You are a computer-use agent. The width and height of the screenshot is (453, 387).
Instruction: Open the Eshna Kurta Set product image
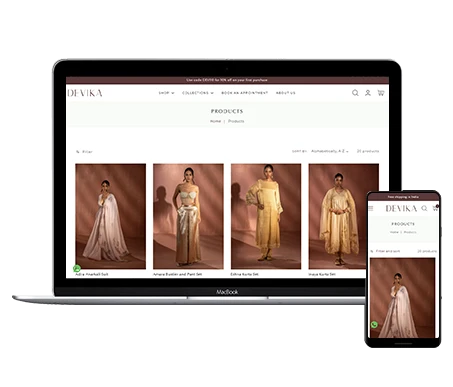[x=266, y=216]
